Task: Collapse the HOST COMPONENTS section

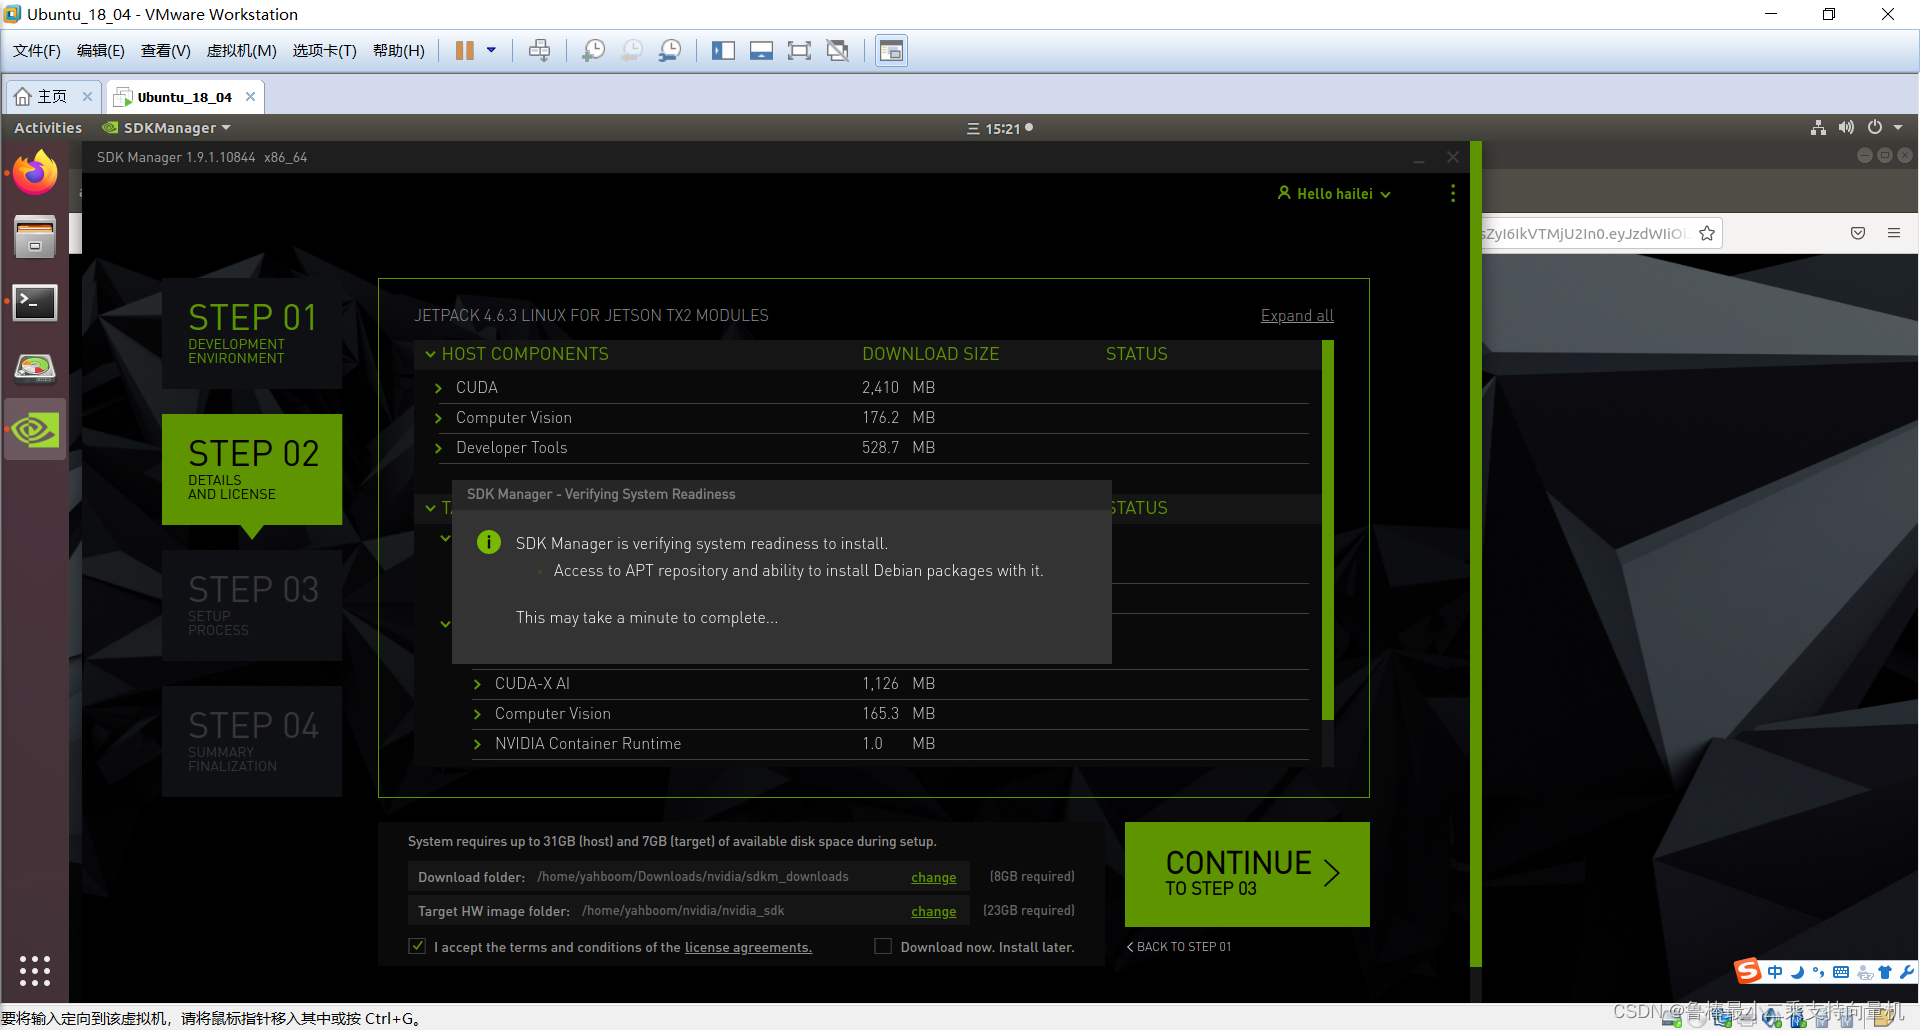Action: [x=430, y=354]
